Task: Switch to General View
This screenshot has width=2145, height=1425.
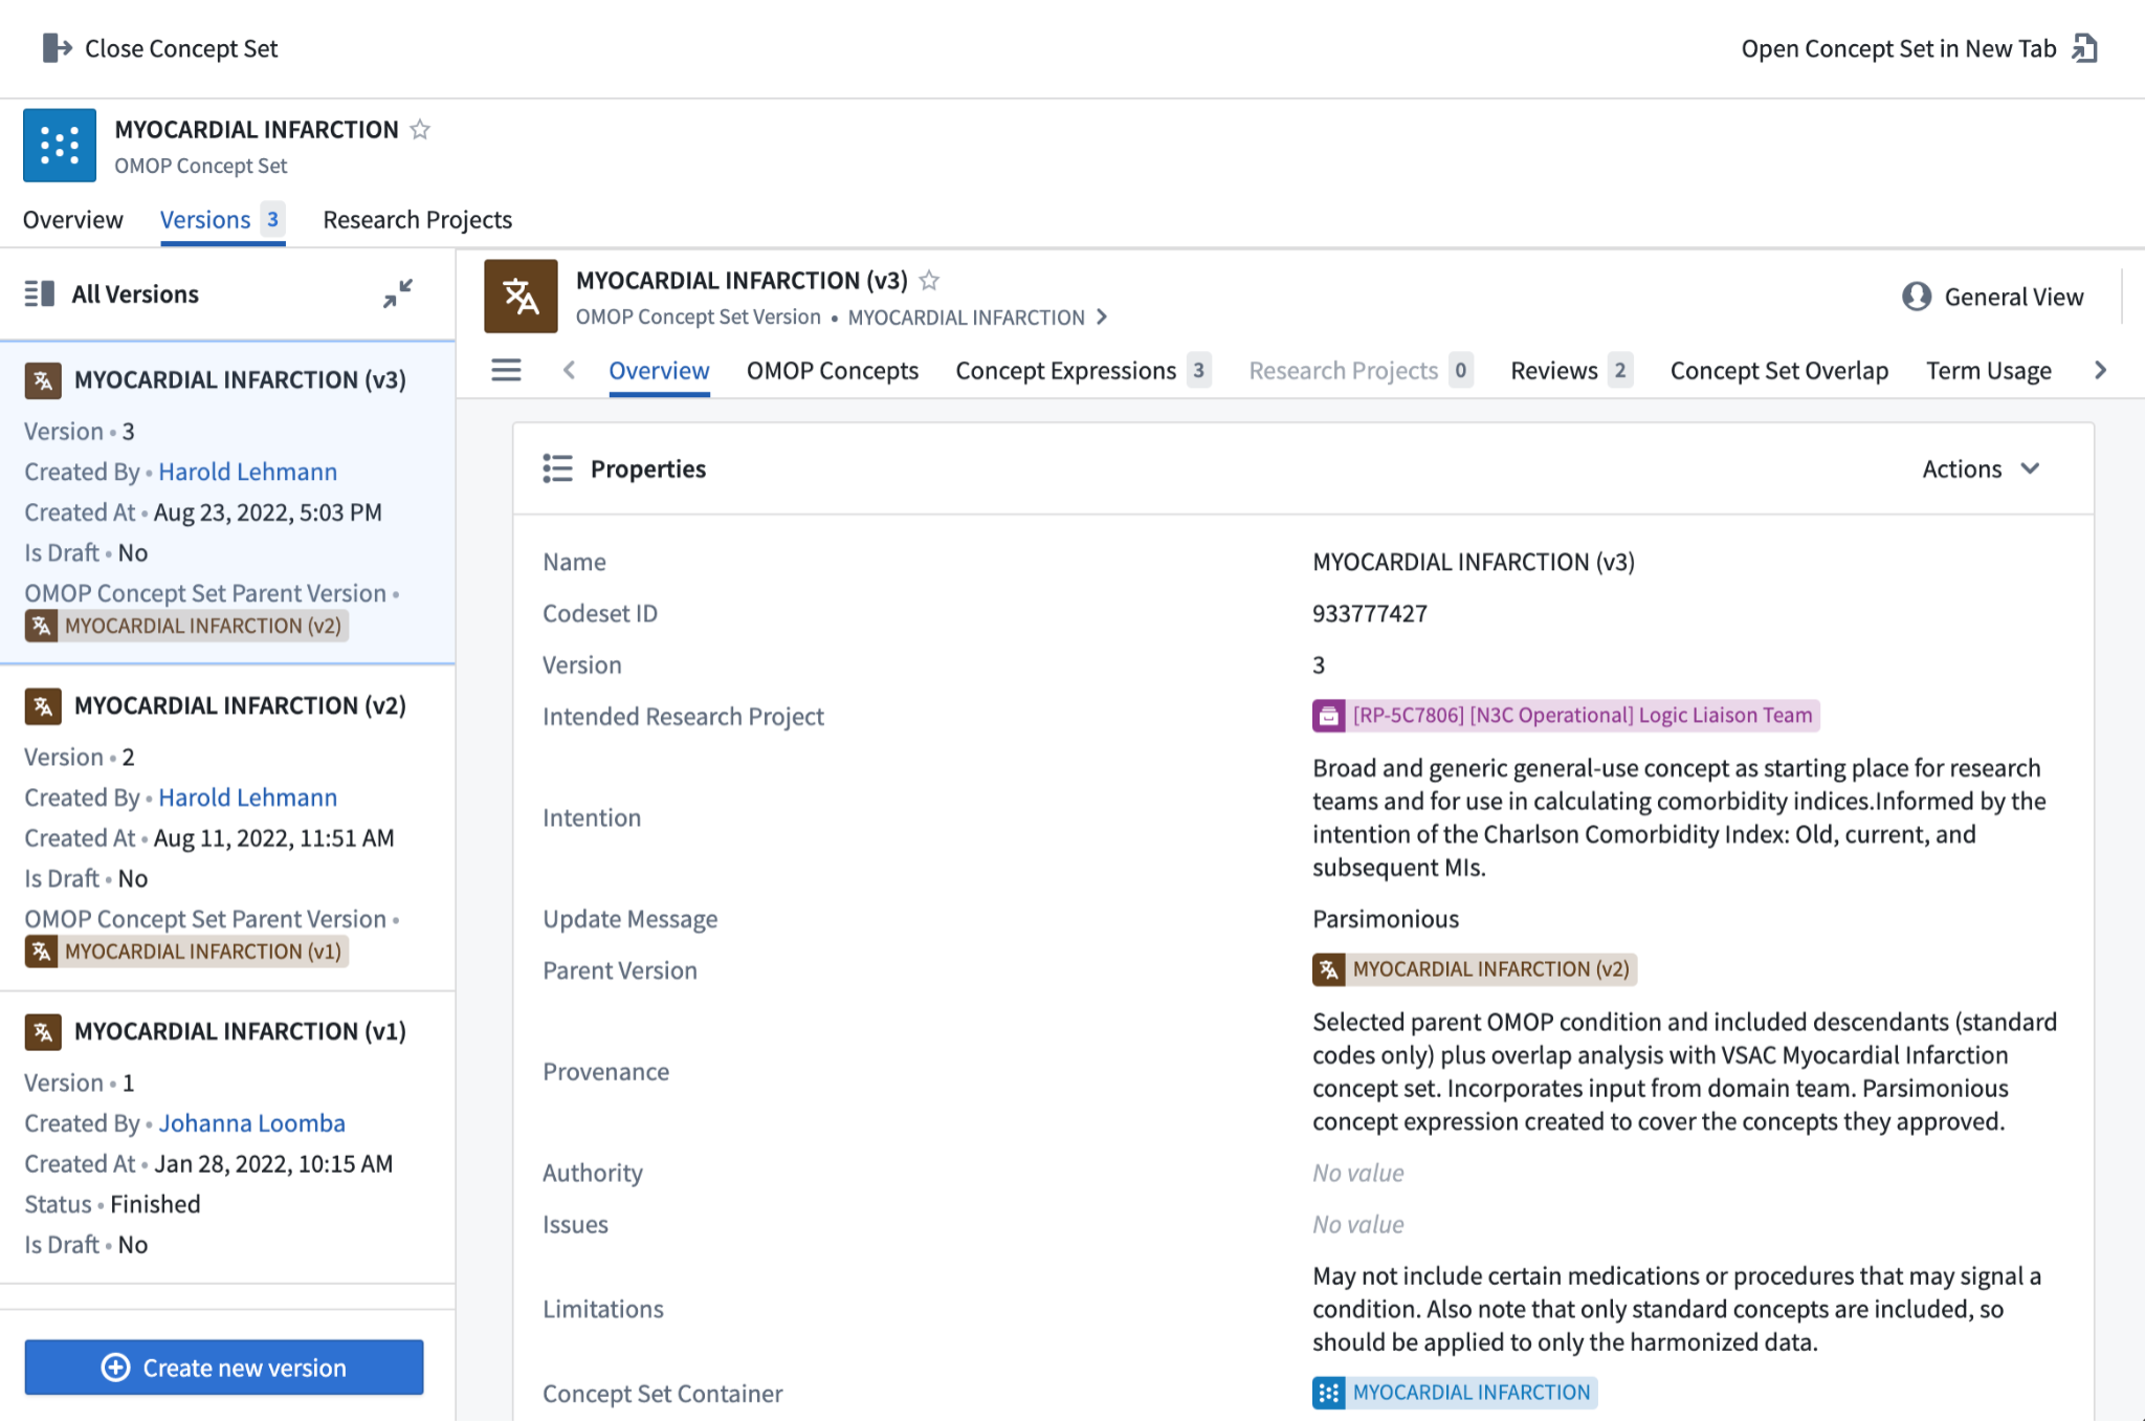Action: [1993, 297]
